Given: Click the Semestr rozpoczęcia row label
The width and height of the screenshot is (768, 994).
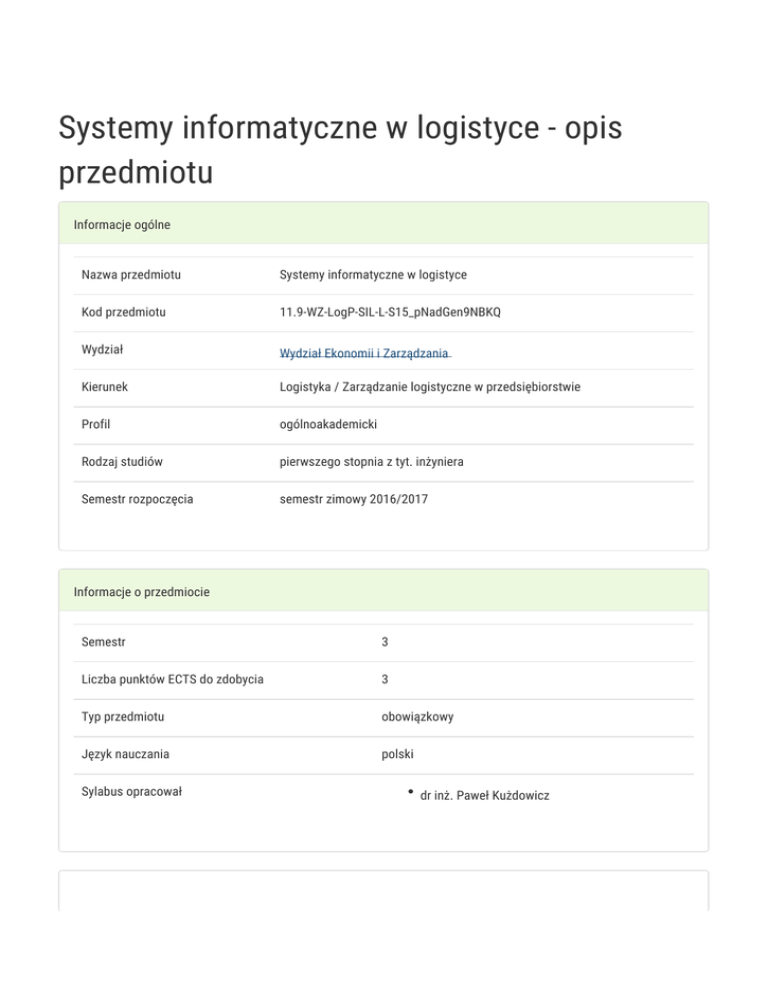Looking at the screenshot, I should click(x=137, y=498).
